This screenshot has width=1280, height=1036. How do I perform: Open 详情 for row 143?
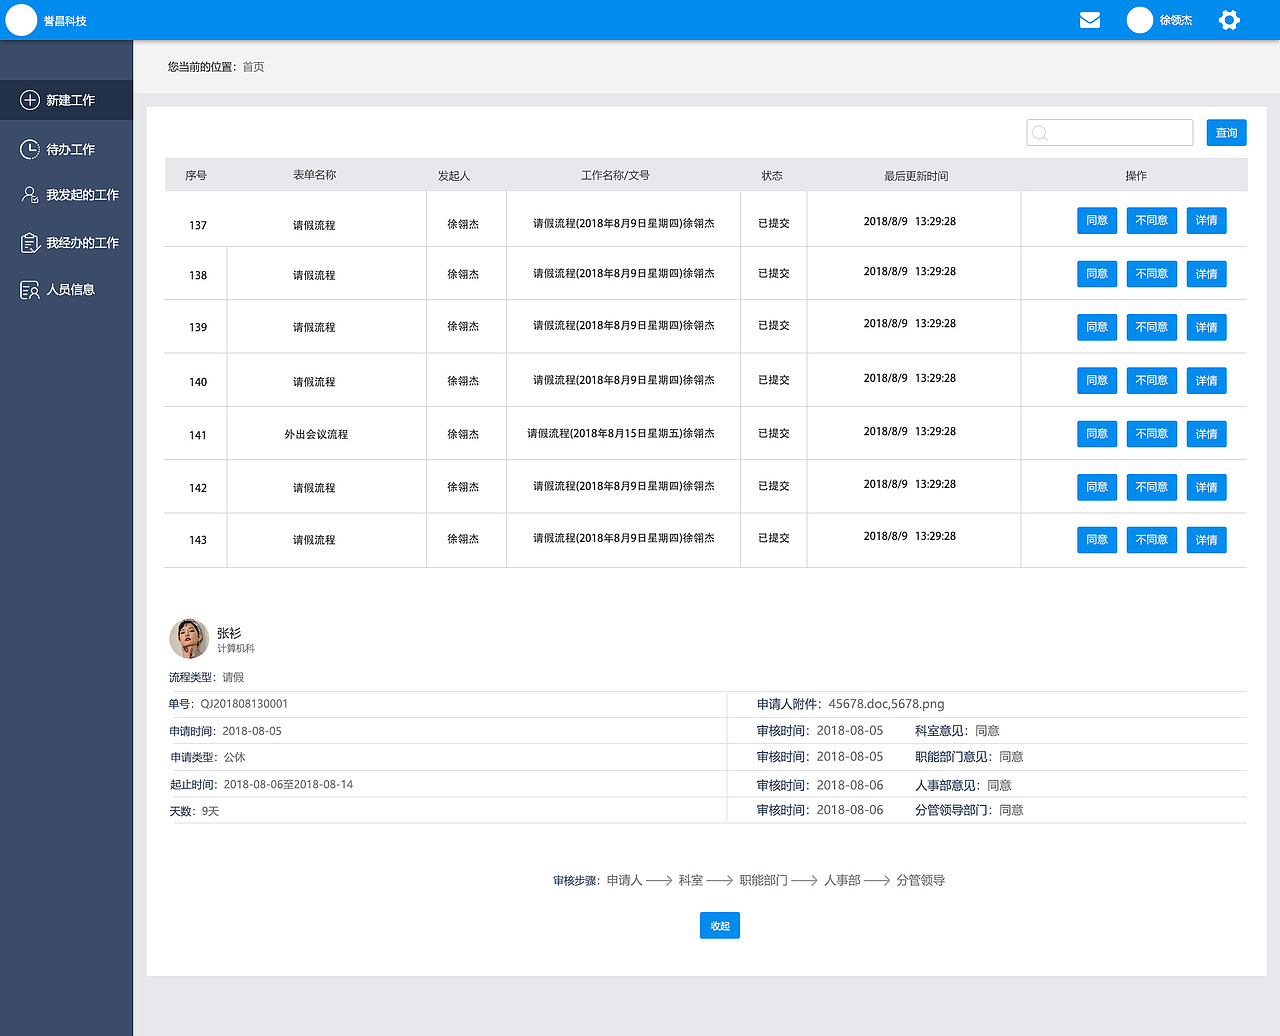click(1206, 540)
